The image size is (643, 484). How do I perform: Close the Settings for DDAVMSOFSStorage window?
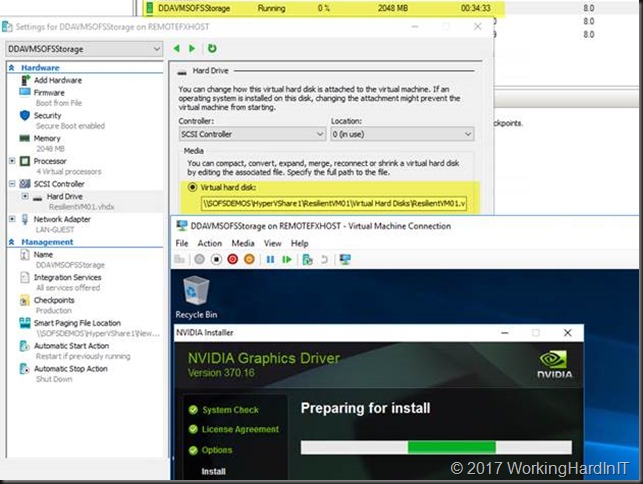point(477,27)
